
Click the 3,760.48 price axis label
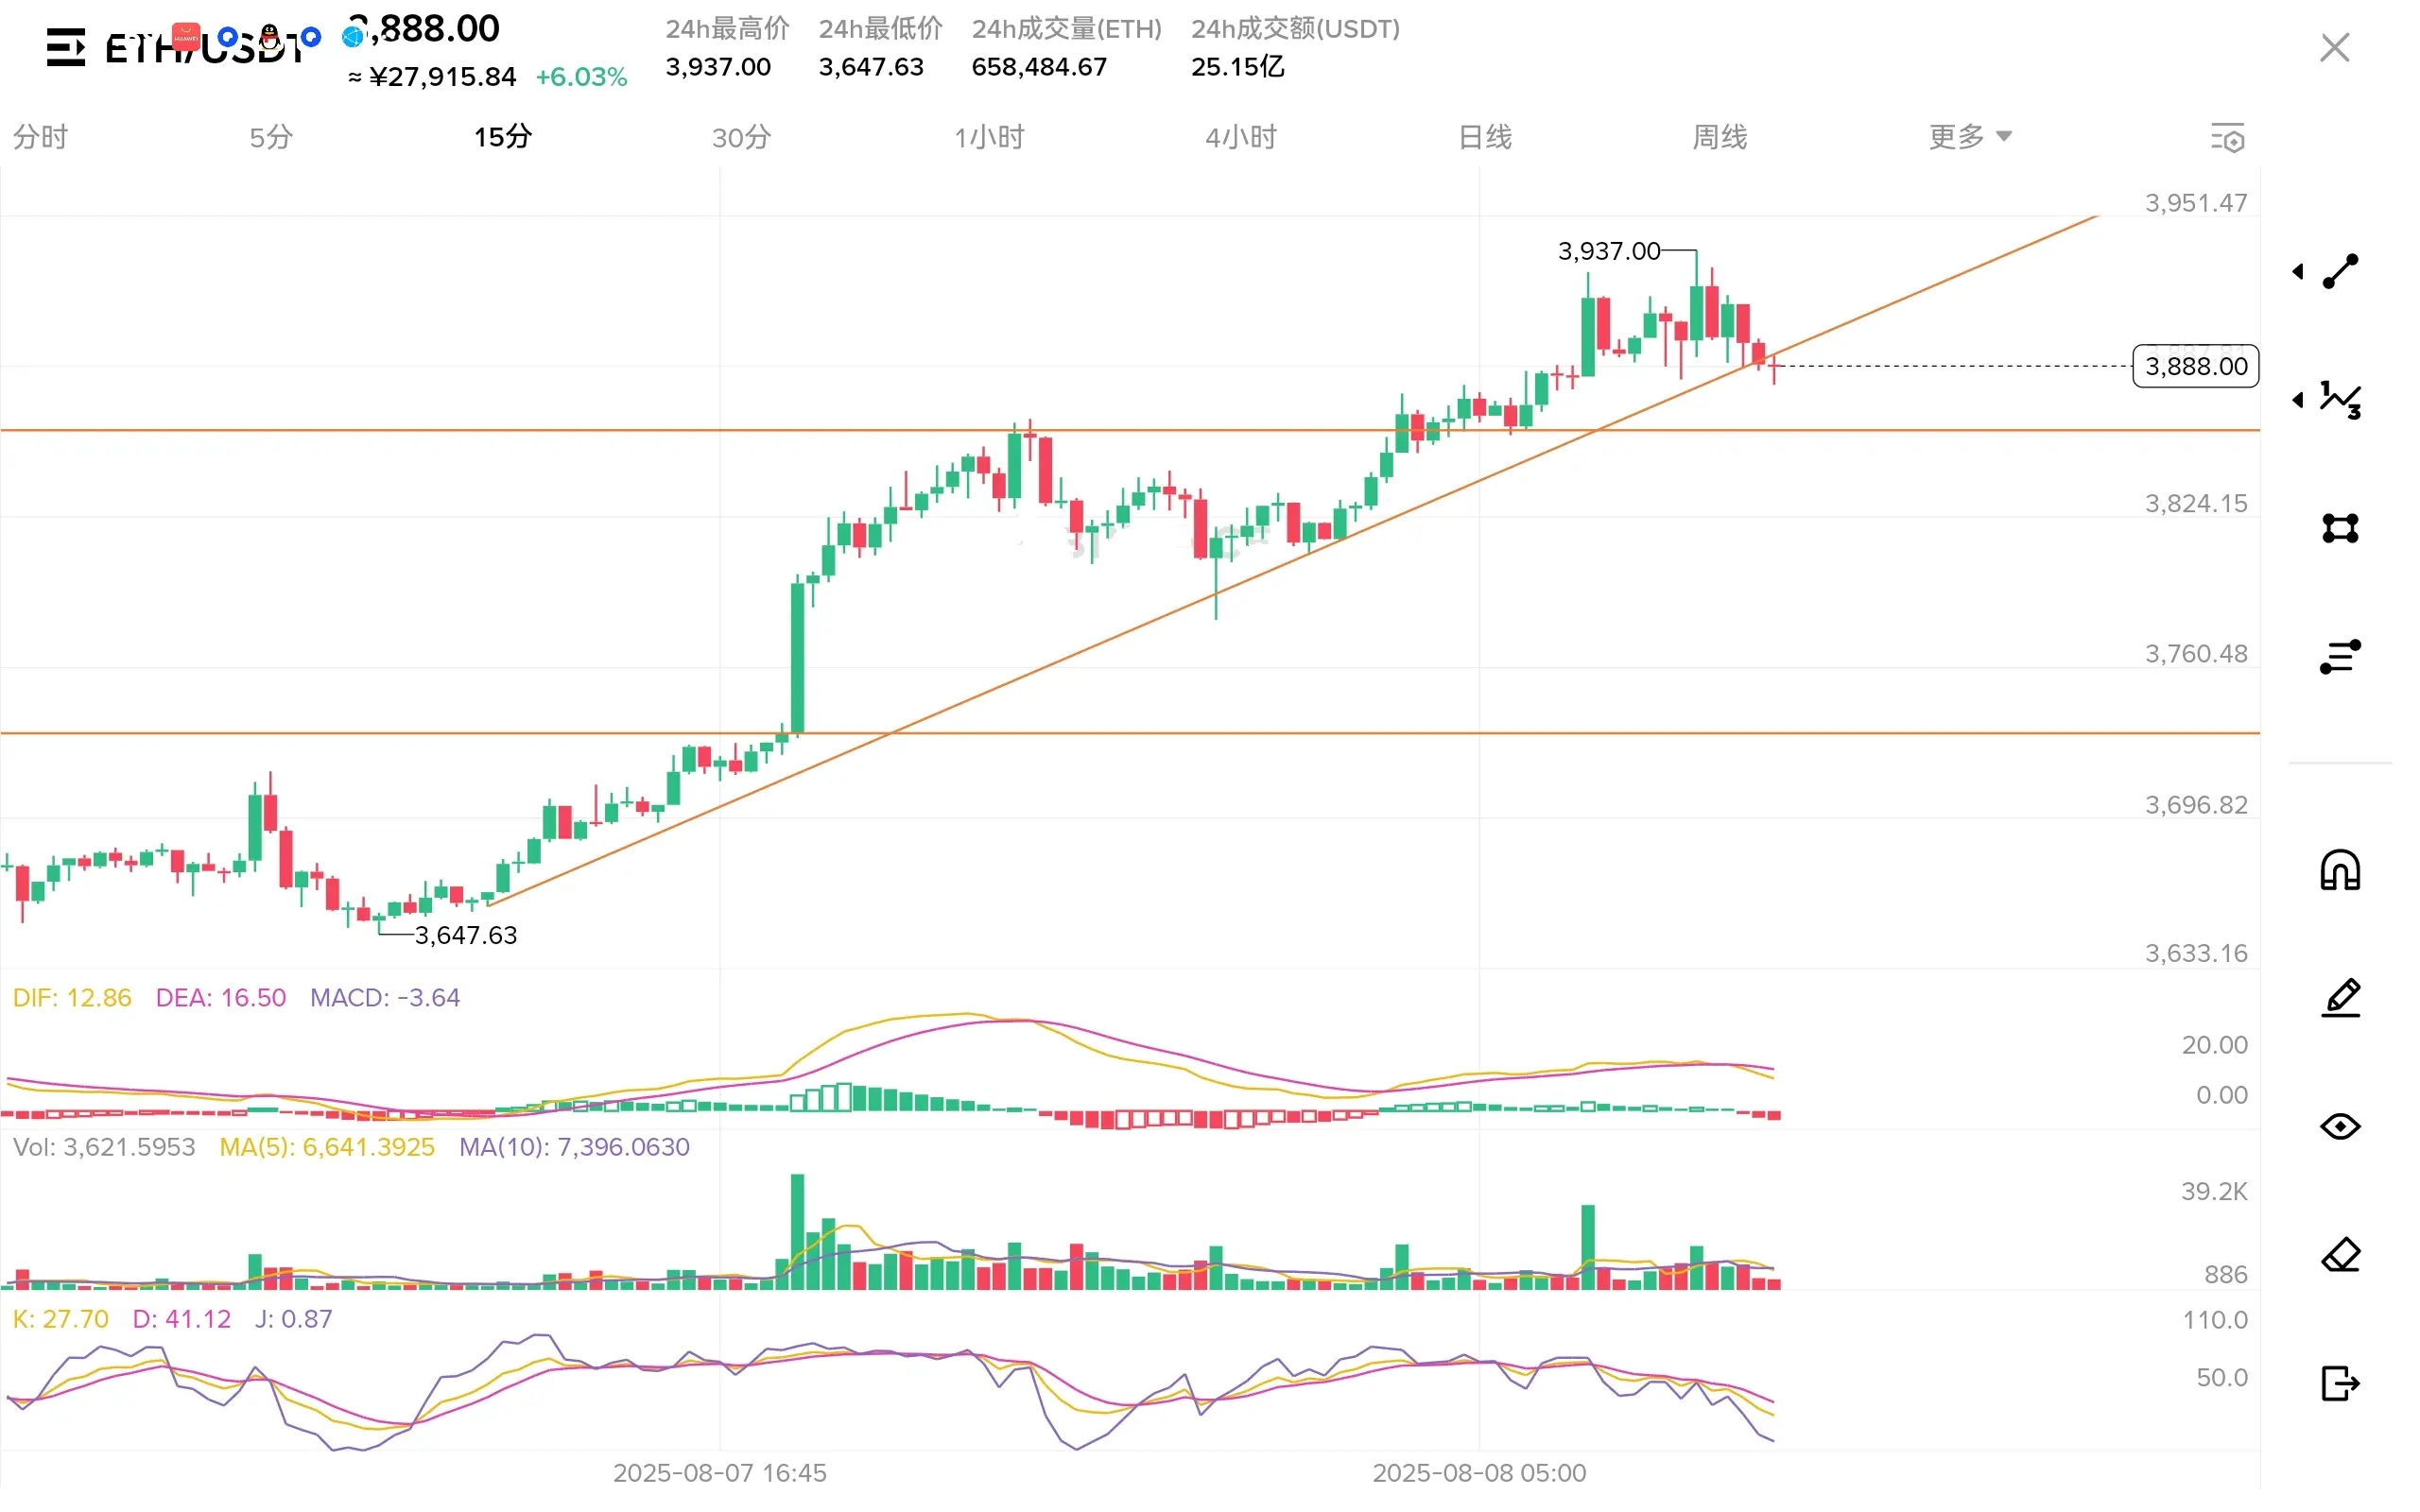(2196, 654)
